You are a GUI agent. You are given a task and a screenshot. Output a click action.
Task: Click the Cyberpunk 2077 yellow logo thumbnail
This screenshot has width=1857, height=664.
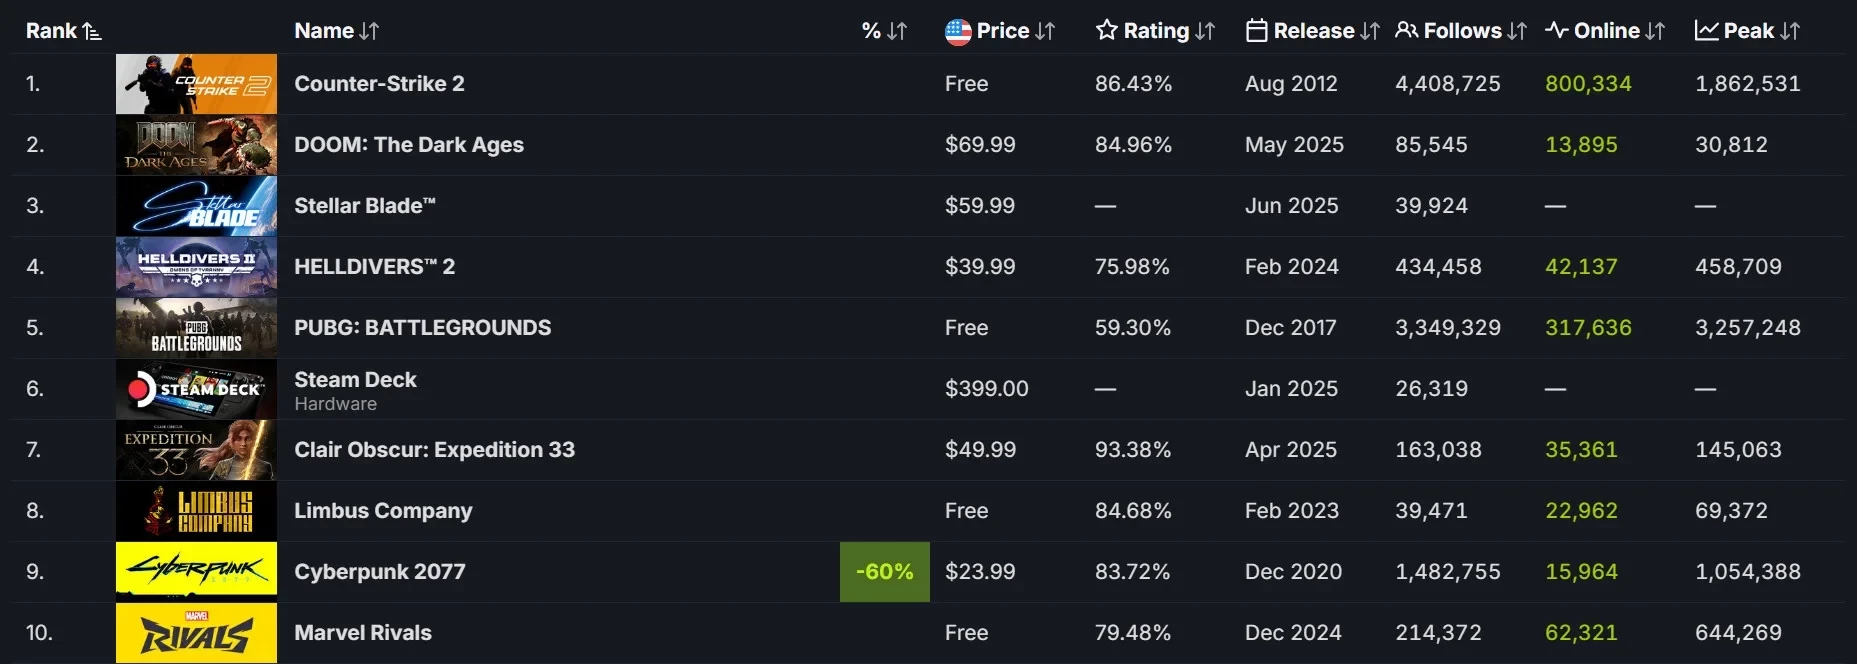196,572
